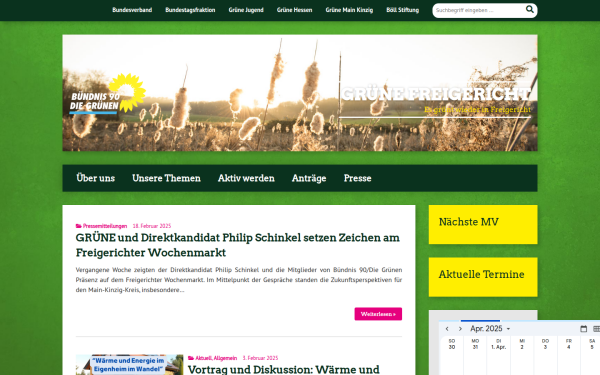This screenshot has width=600, height=375.
Task: Open the Presse menu
Action: [x=357, y=178]
